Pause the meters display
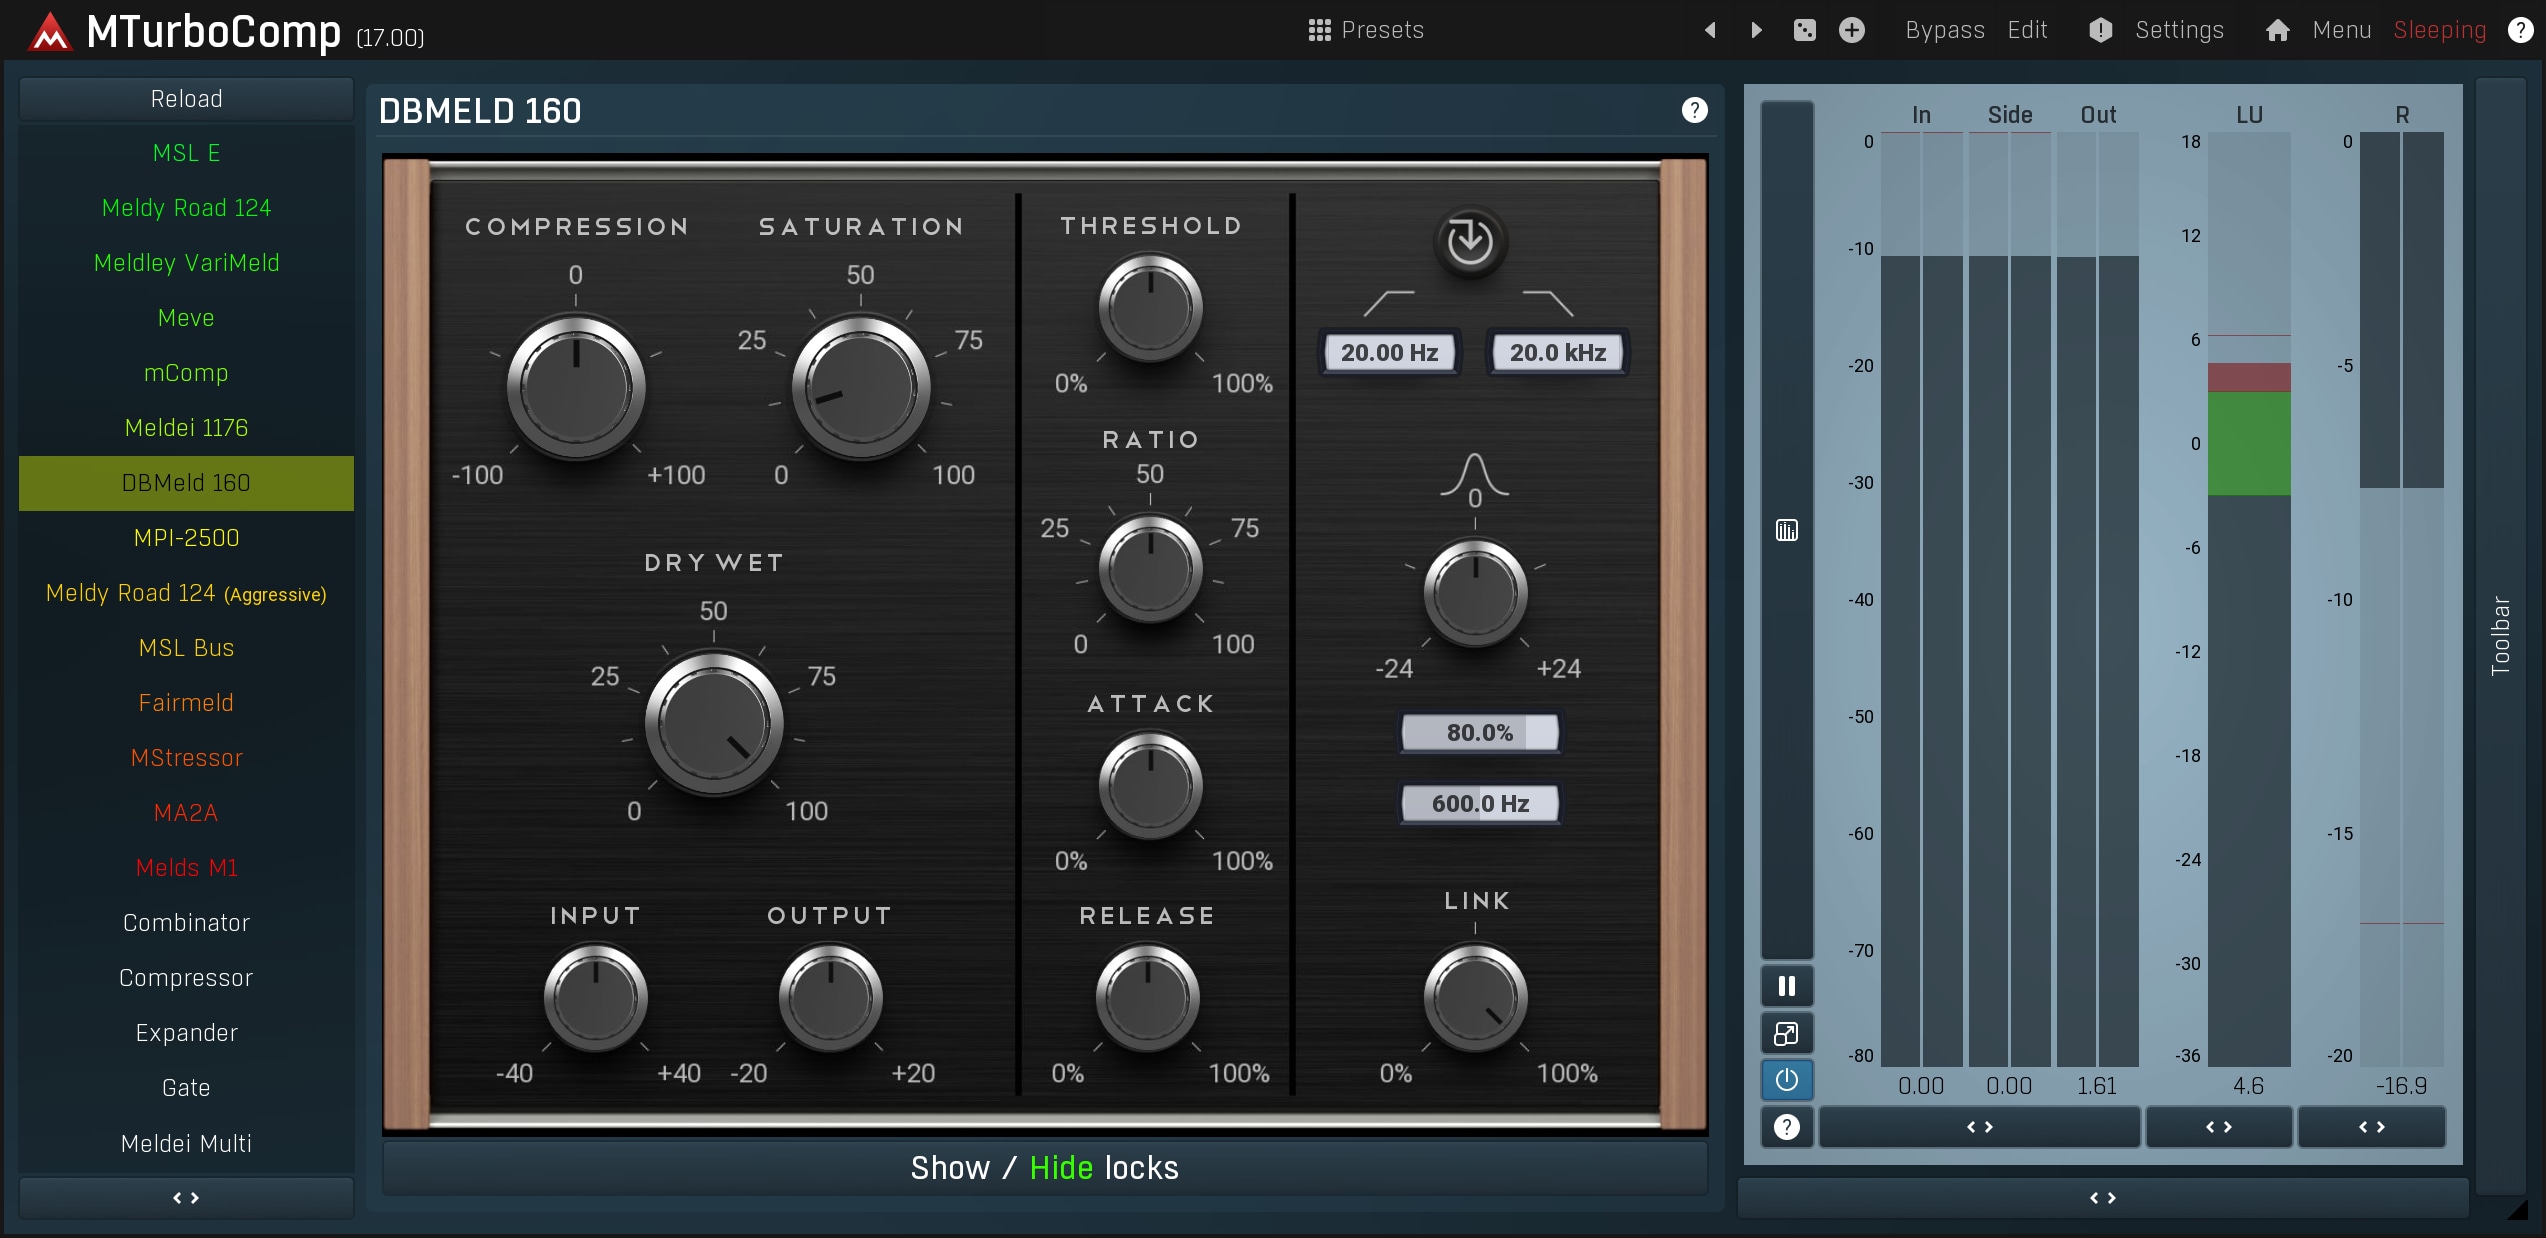Screen dimensions: 2546x1238 [x=1787, y=986]
